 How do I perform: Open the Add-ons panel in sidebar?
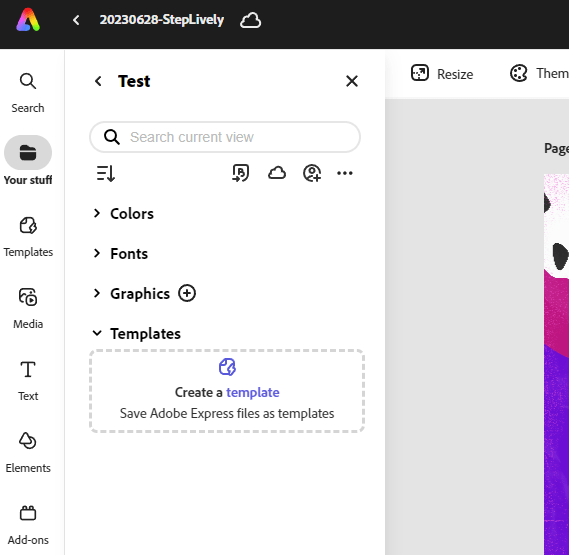tap(28, 525)
